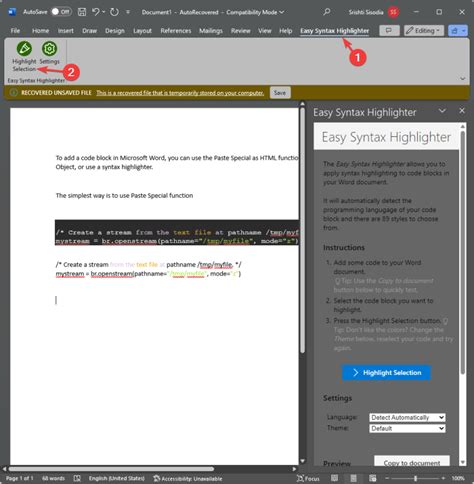Click the zoom in plus button
The image size is (474, 484).
tap(443, 478)
